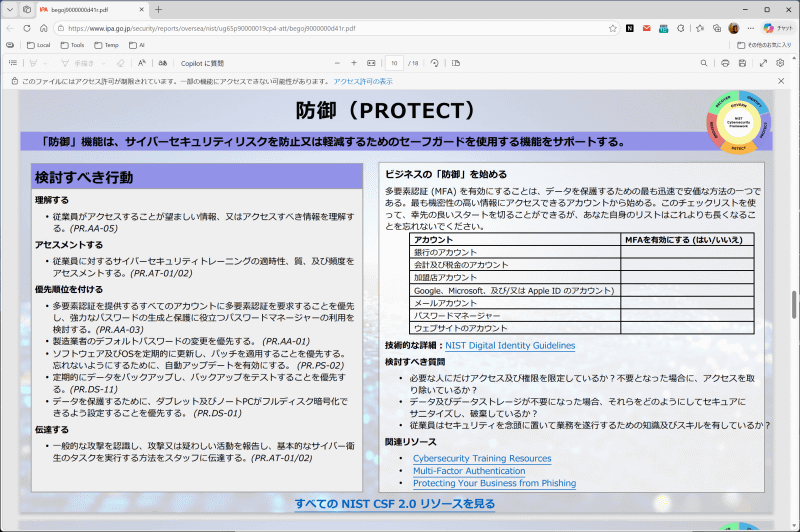Add this page to favorites (star)
The image size is (800, 532).
(613, 28)
